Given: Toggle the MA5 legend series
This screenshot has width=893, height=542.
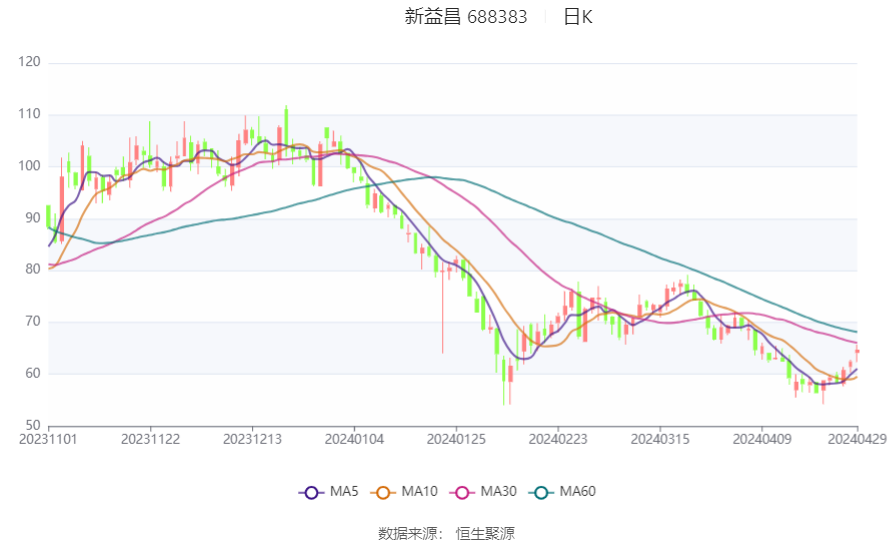Looking at the screenshot, I should pos(329,491).
